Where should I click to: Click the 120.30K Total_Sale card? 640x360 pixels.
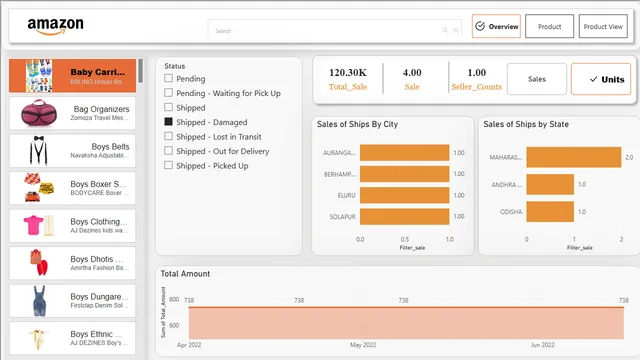pos(348,79)
